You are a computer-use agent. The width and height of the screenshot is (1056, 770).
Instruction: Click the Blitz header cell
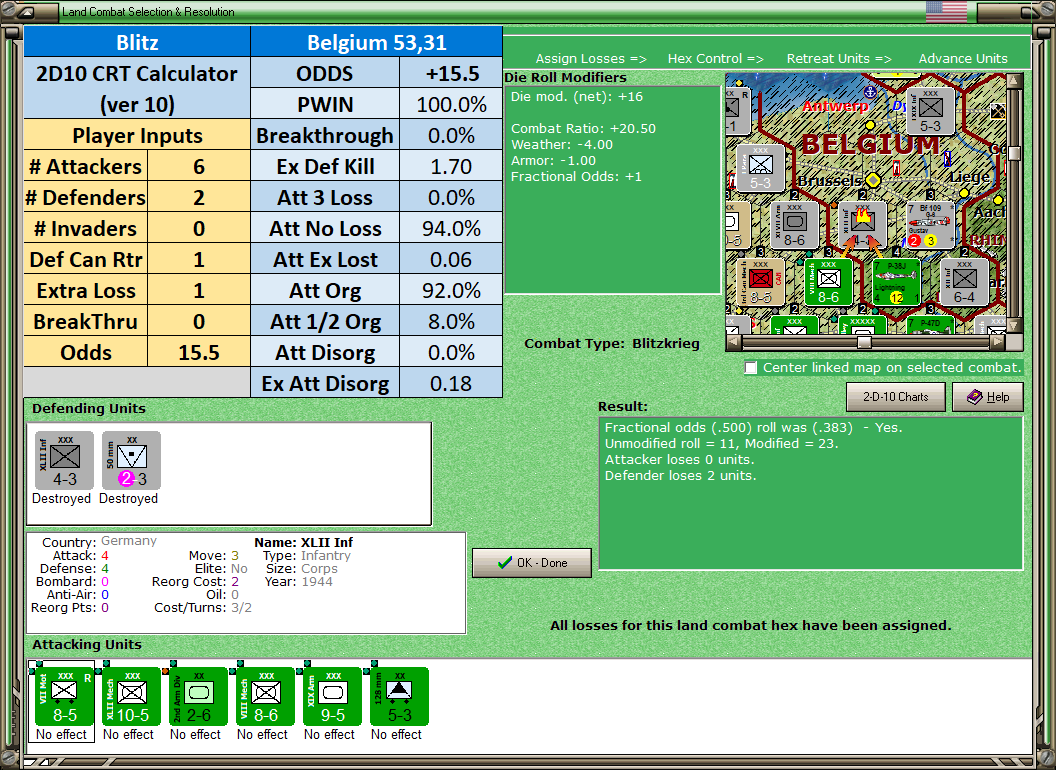click(137, 42)
